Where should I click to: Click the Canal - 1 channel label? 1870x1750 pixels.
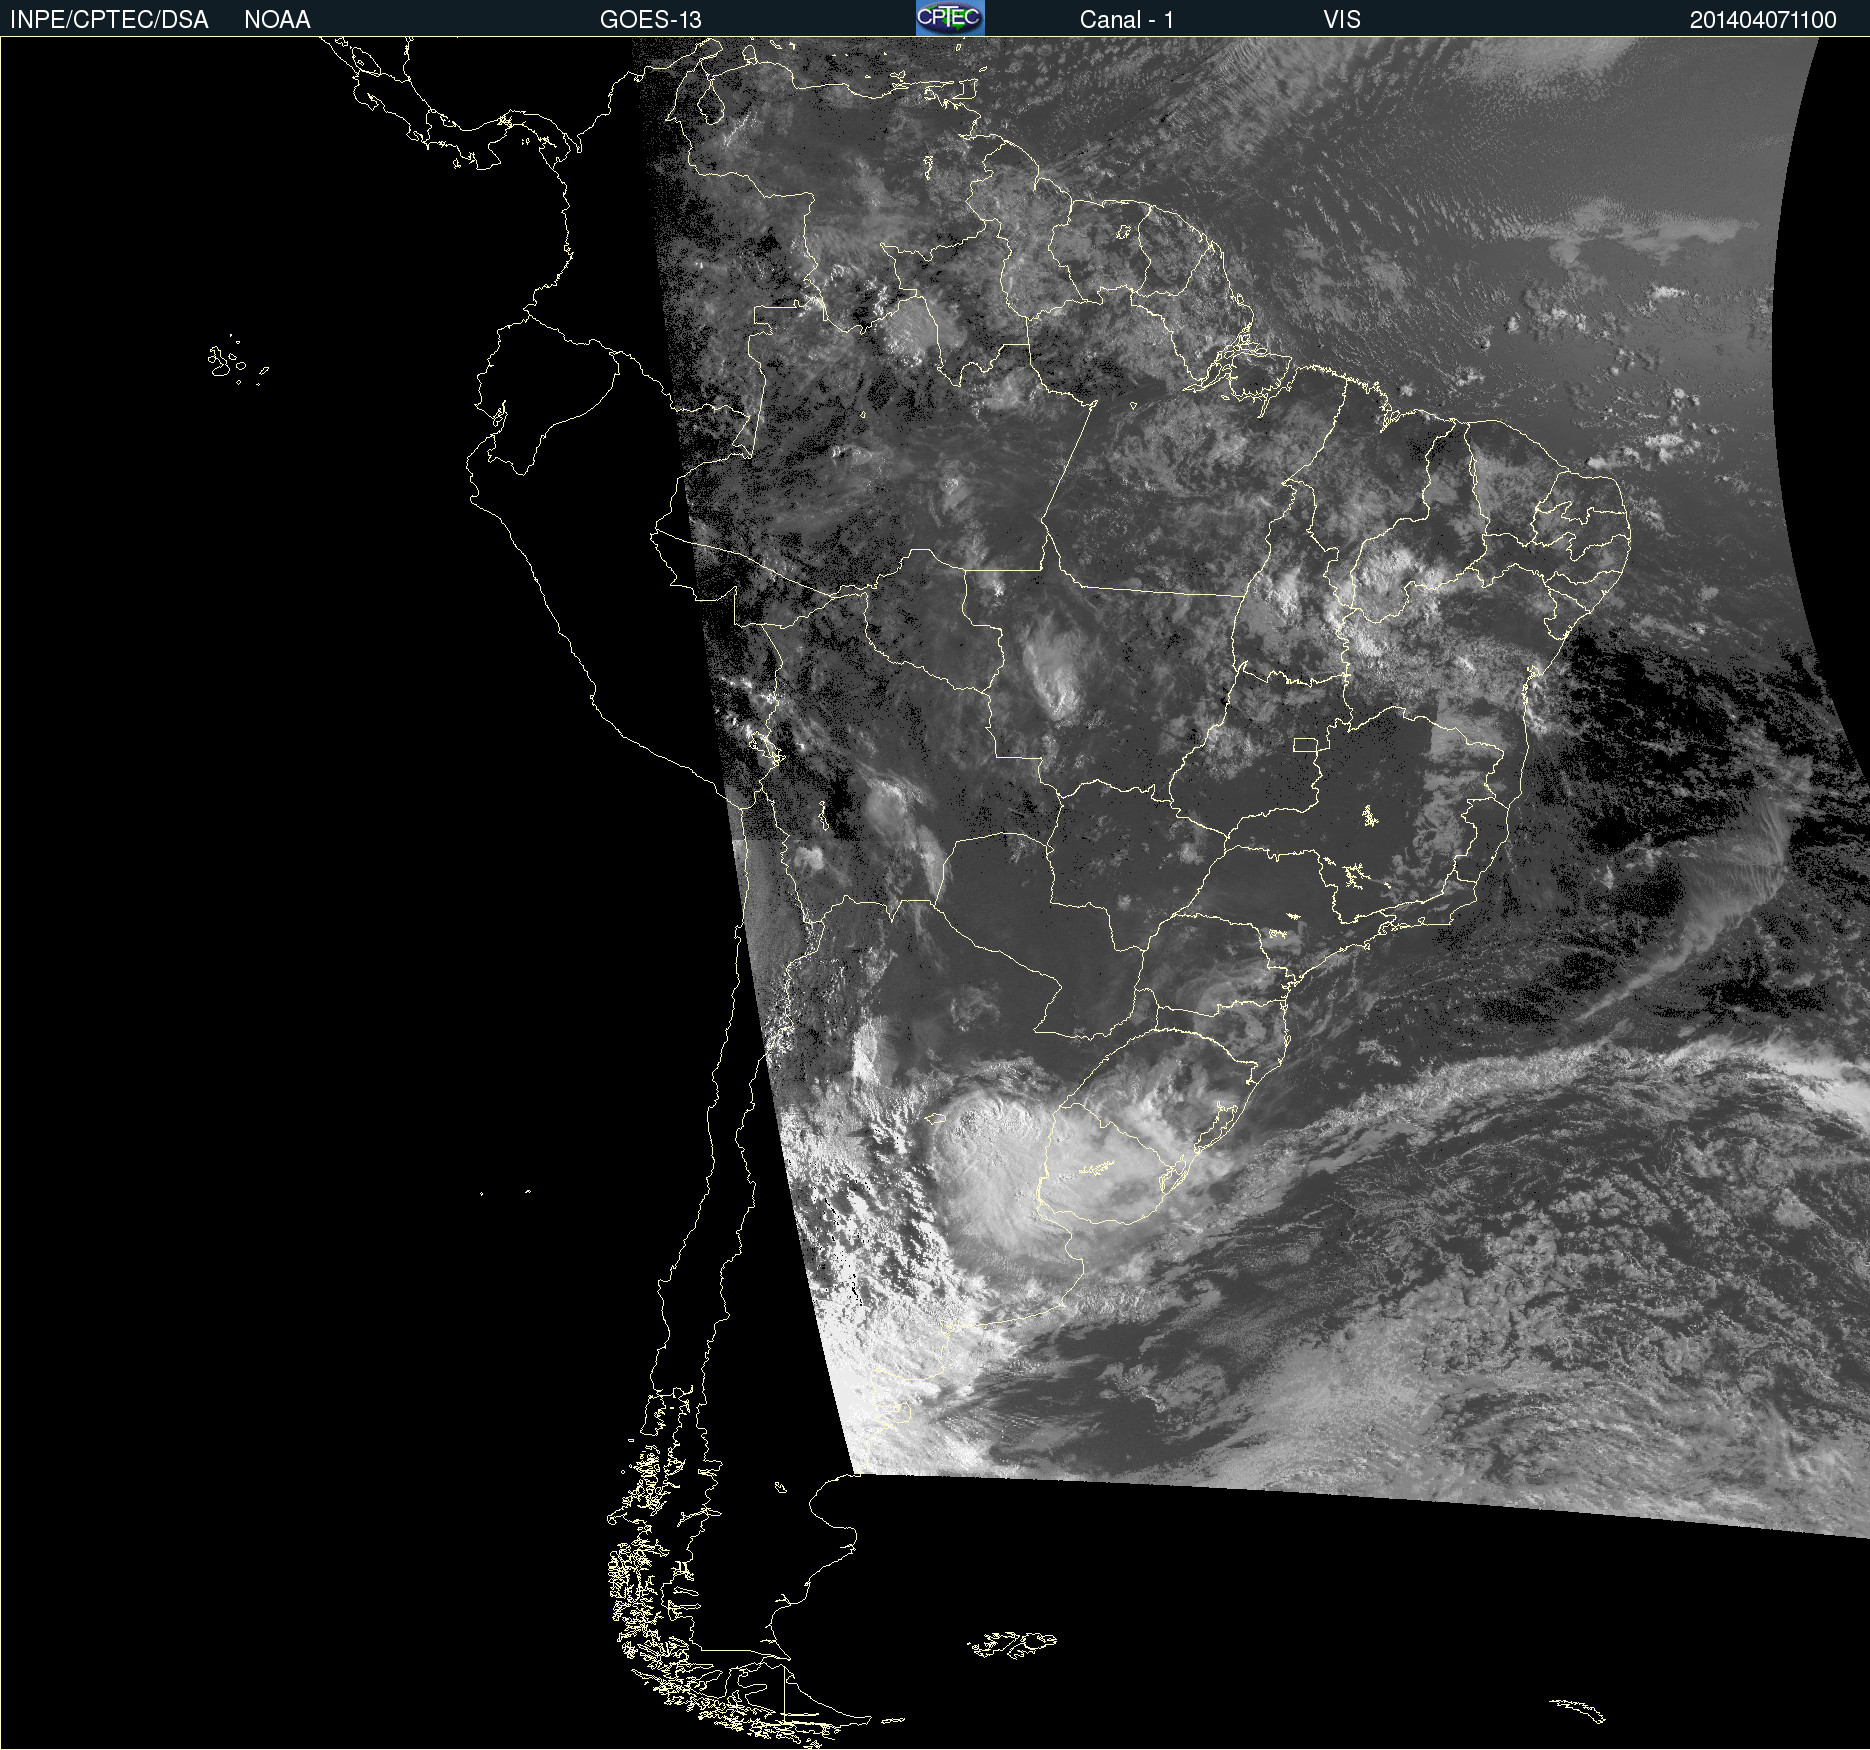point(1127,20)
